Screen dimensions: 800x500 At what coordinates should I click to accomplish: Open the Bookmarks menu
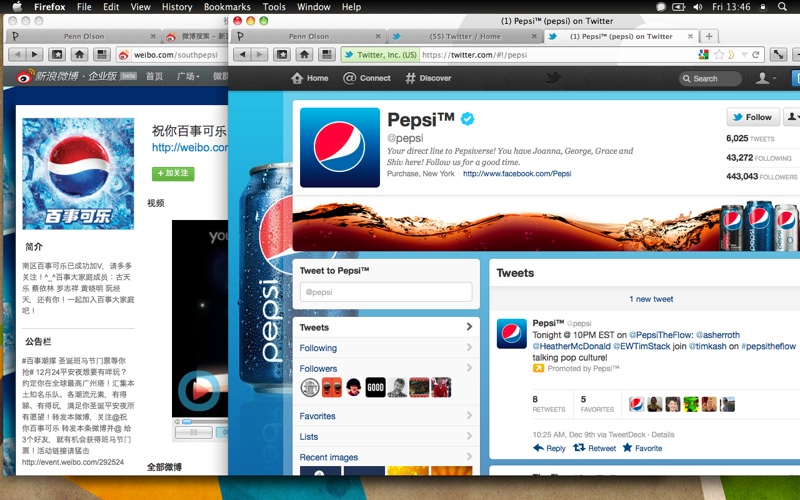[x=227, y=7]
